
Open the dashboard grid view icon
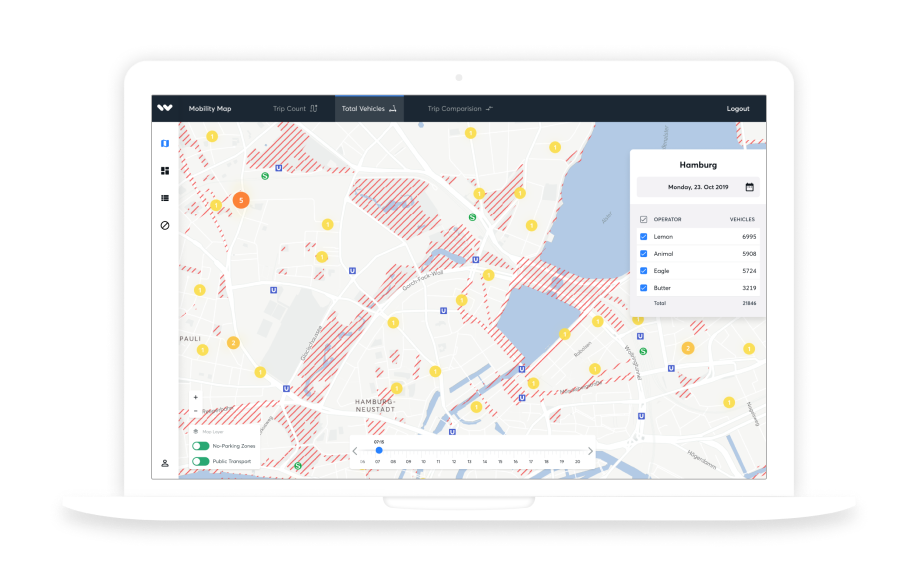tap(165, 171)
